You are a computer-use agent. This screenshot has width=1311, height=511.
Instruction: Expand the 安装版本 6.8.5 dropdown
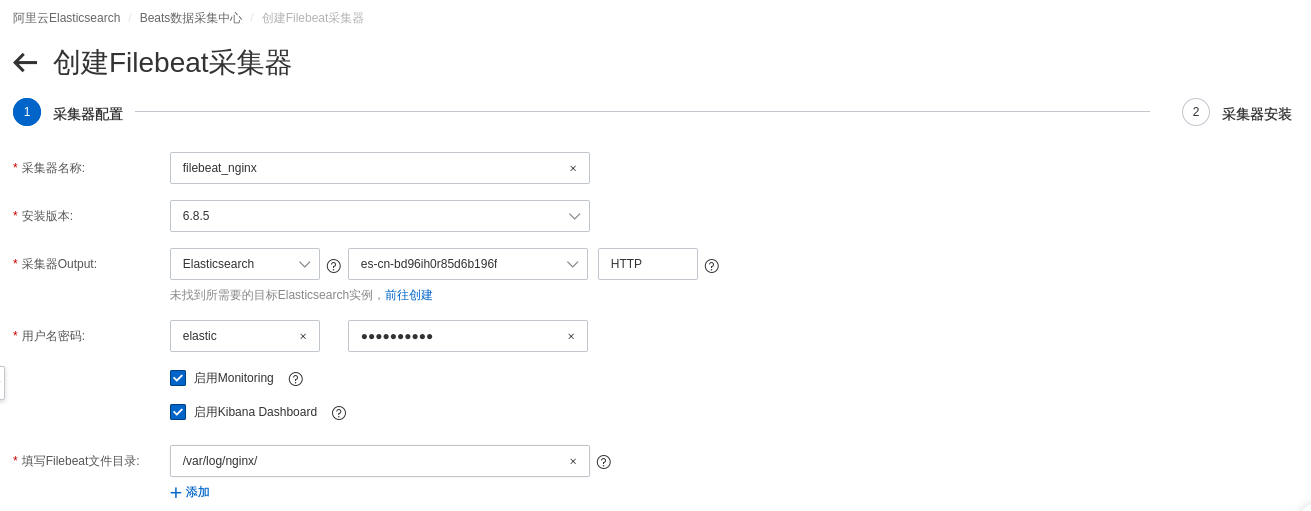[380, 216]
